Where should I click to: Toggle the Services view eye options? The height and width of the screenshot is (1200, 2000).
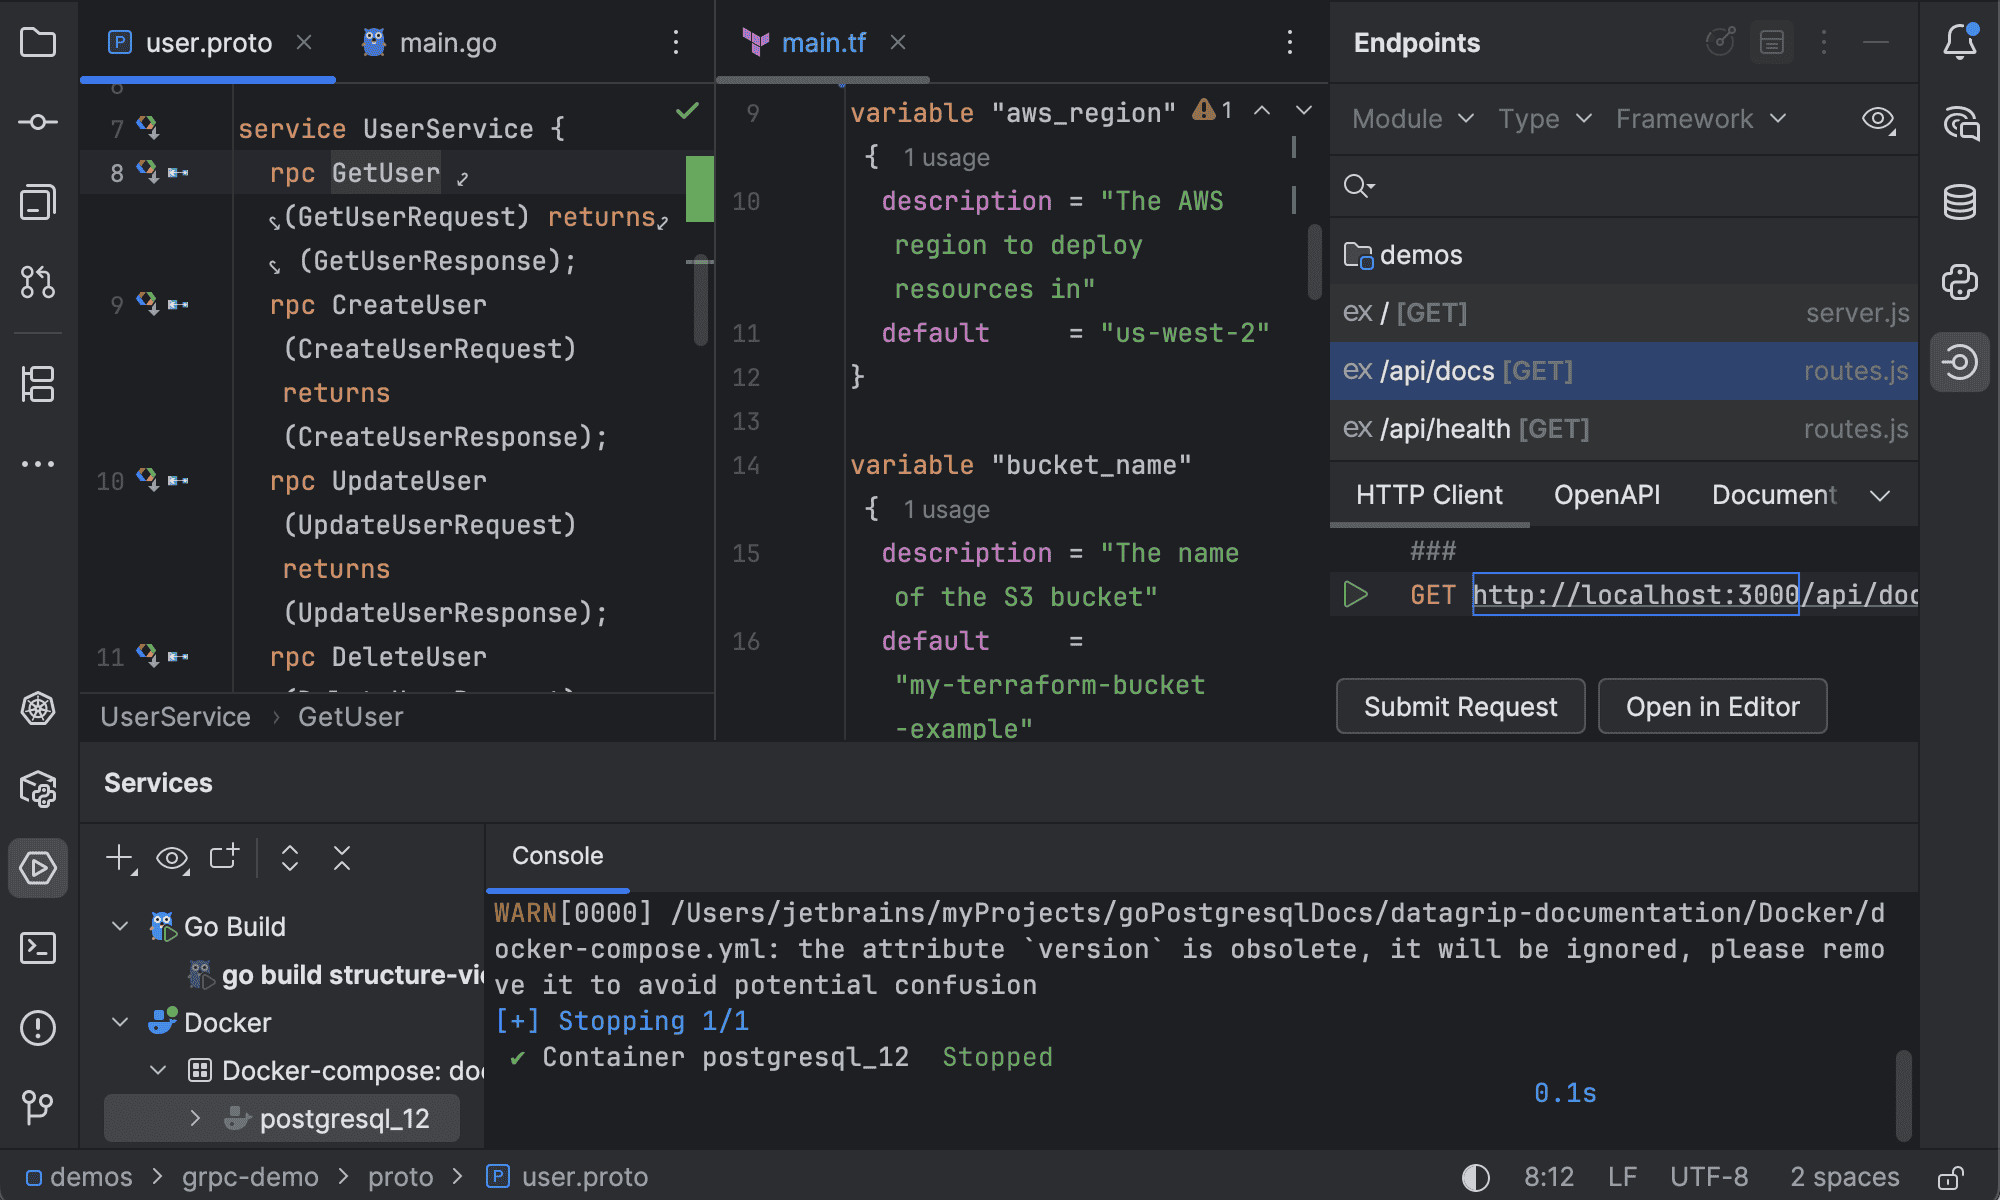tap(172, 859)
